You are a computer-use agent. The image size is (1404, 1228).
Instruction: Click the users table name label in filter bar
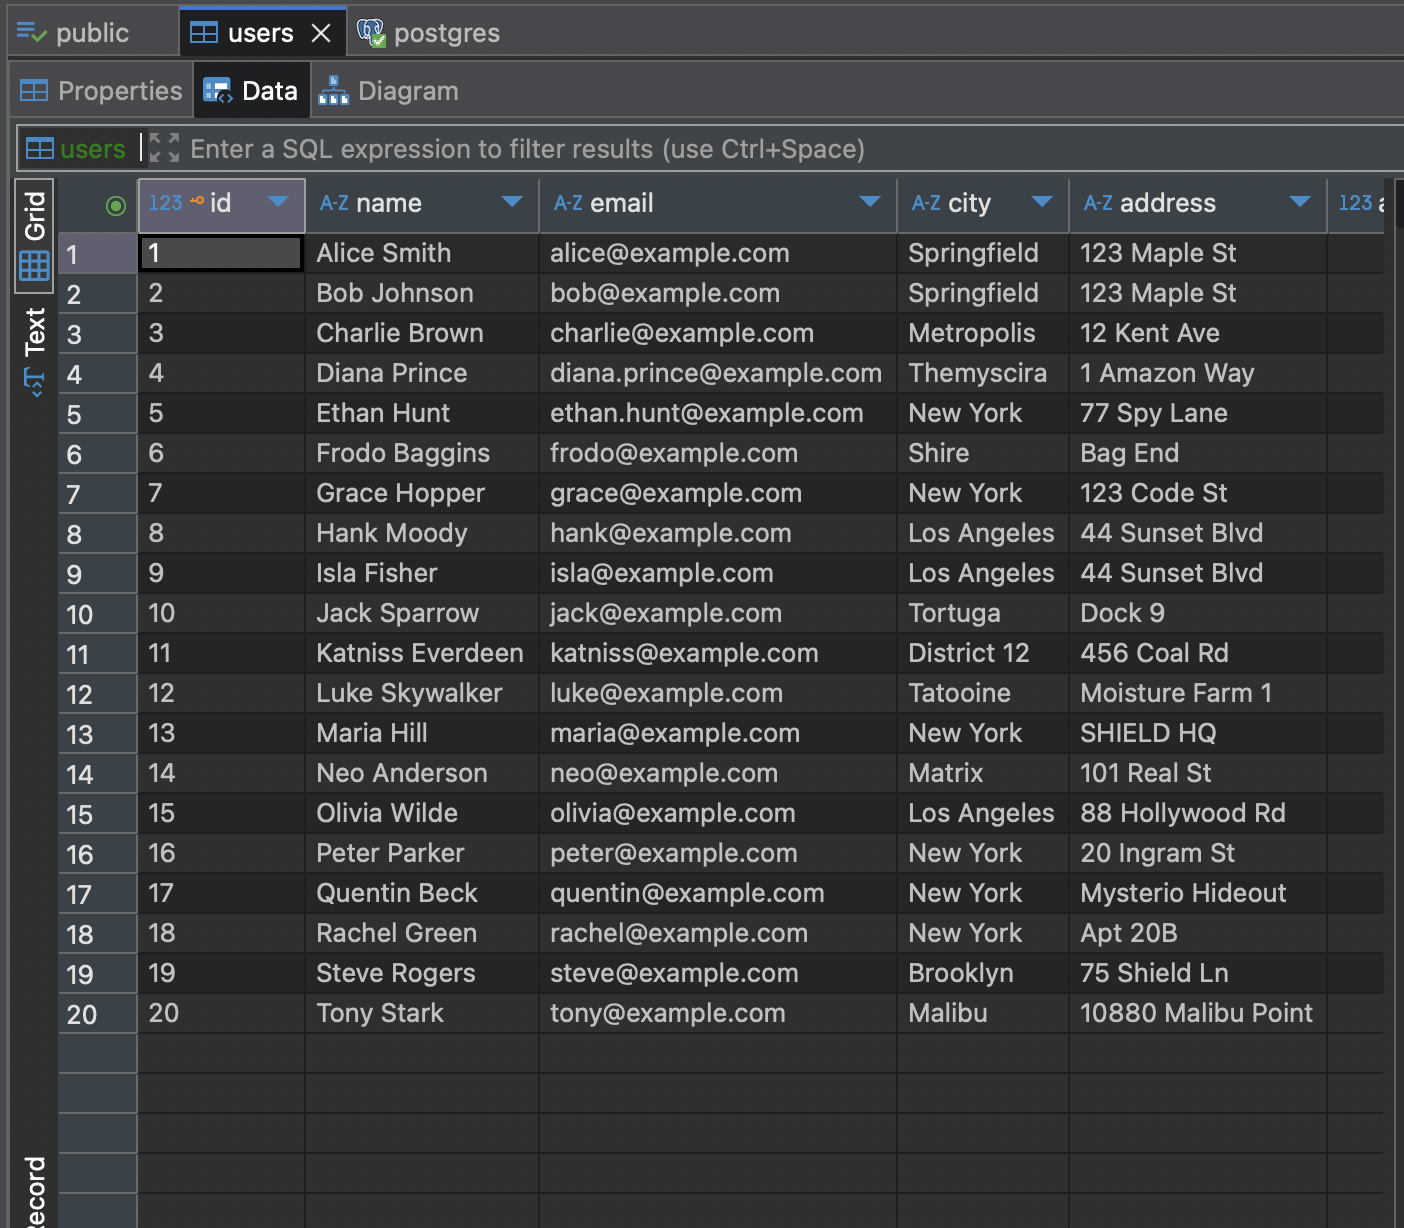[93, 149]
